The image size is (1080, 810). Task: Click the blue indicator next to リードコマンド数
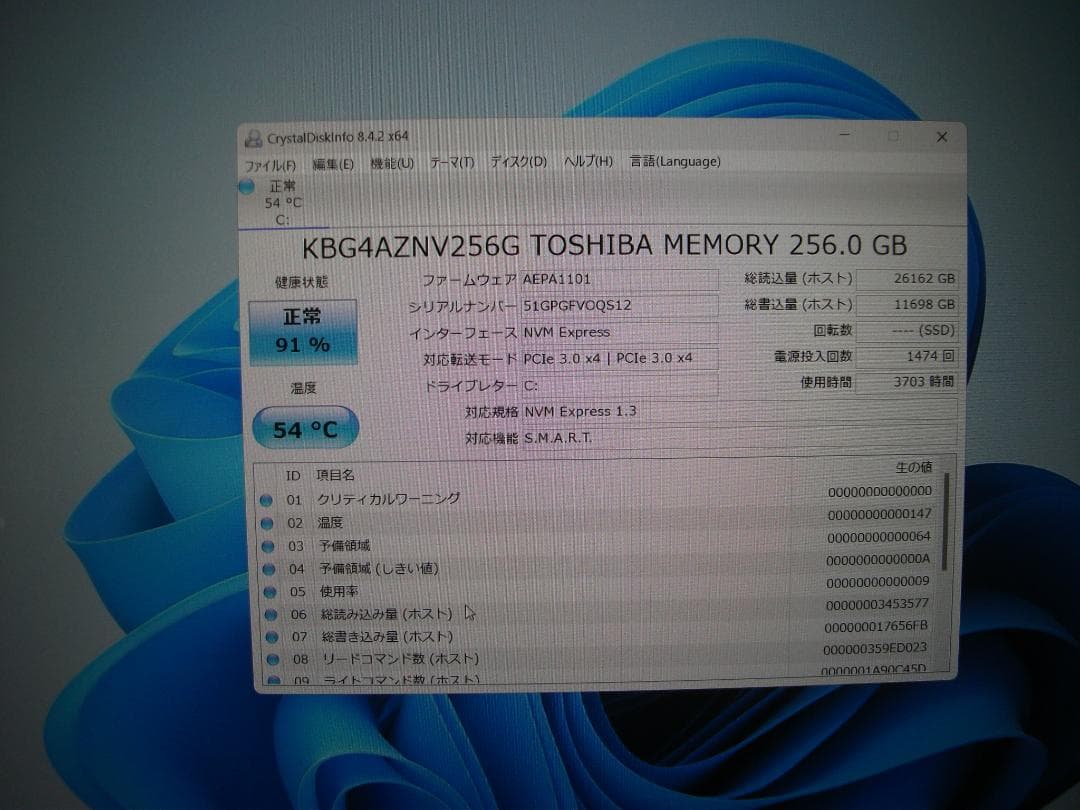267,660
